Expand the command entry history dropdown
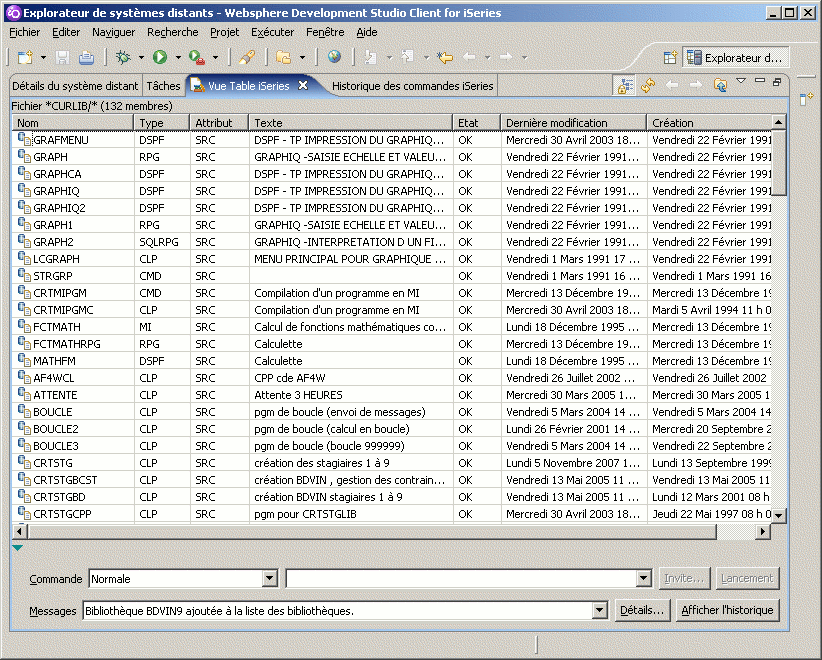 pos(643,579)
